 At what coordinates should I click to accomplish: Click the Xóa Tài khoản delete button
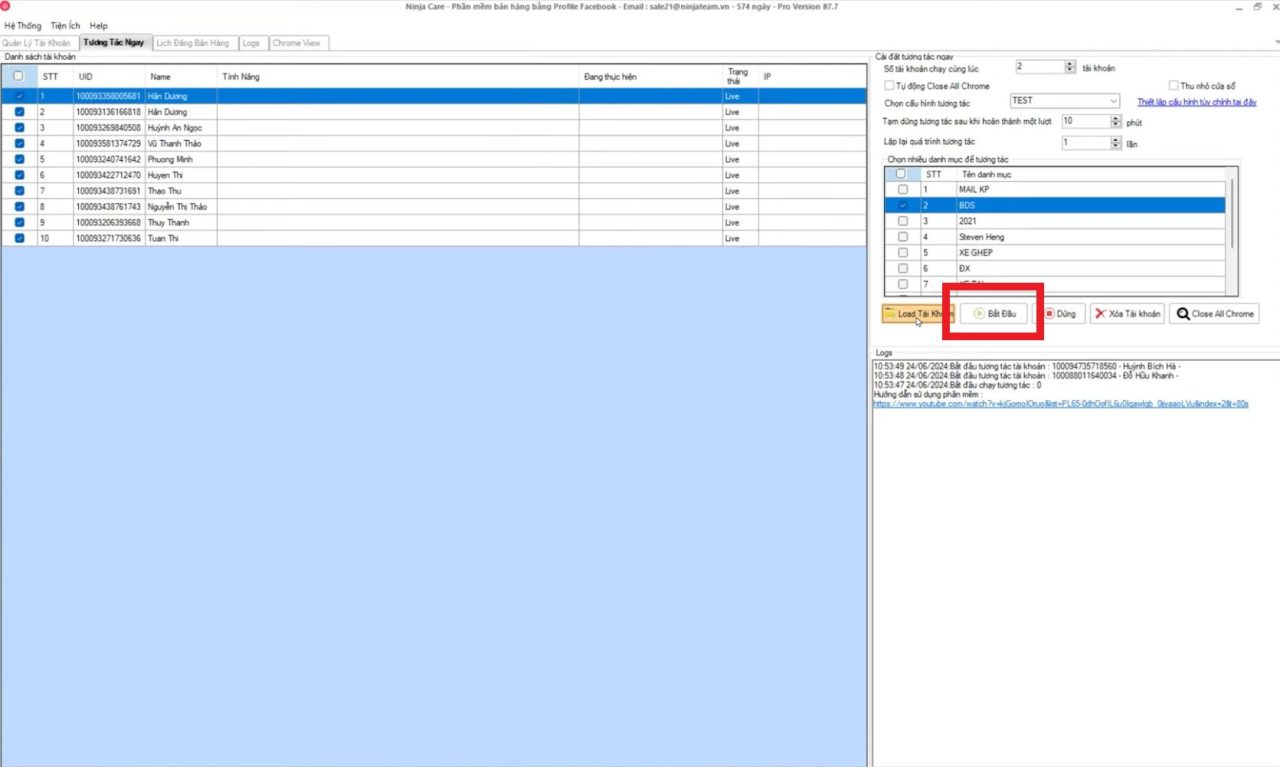(1127, 314)
